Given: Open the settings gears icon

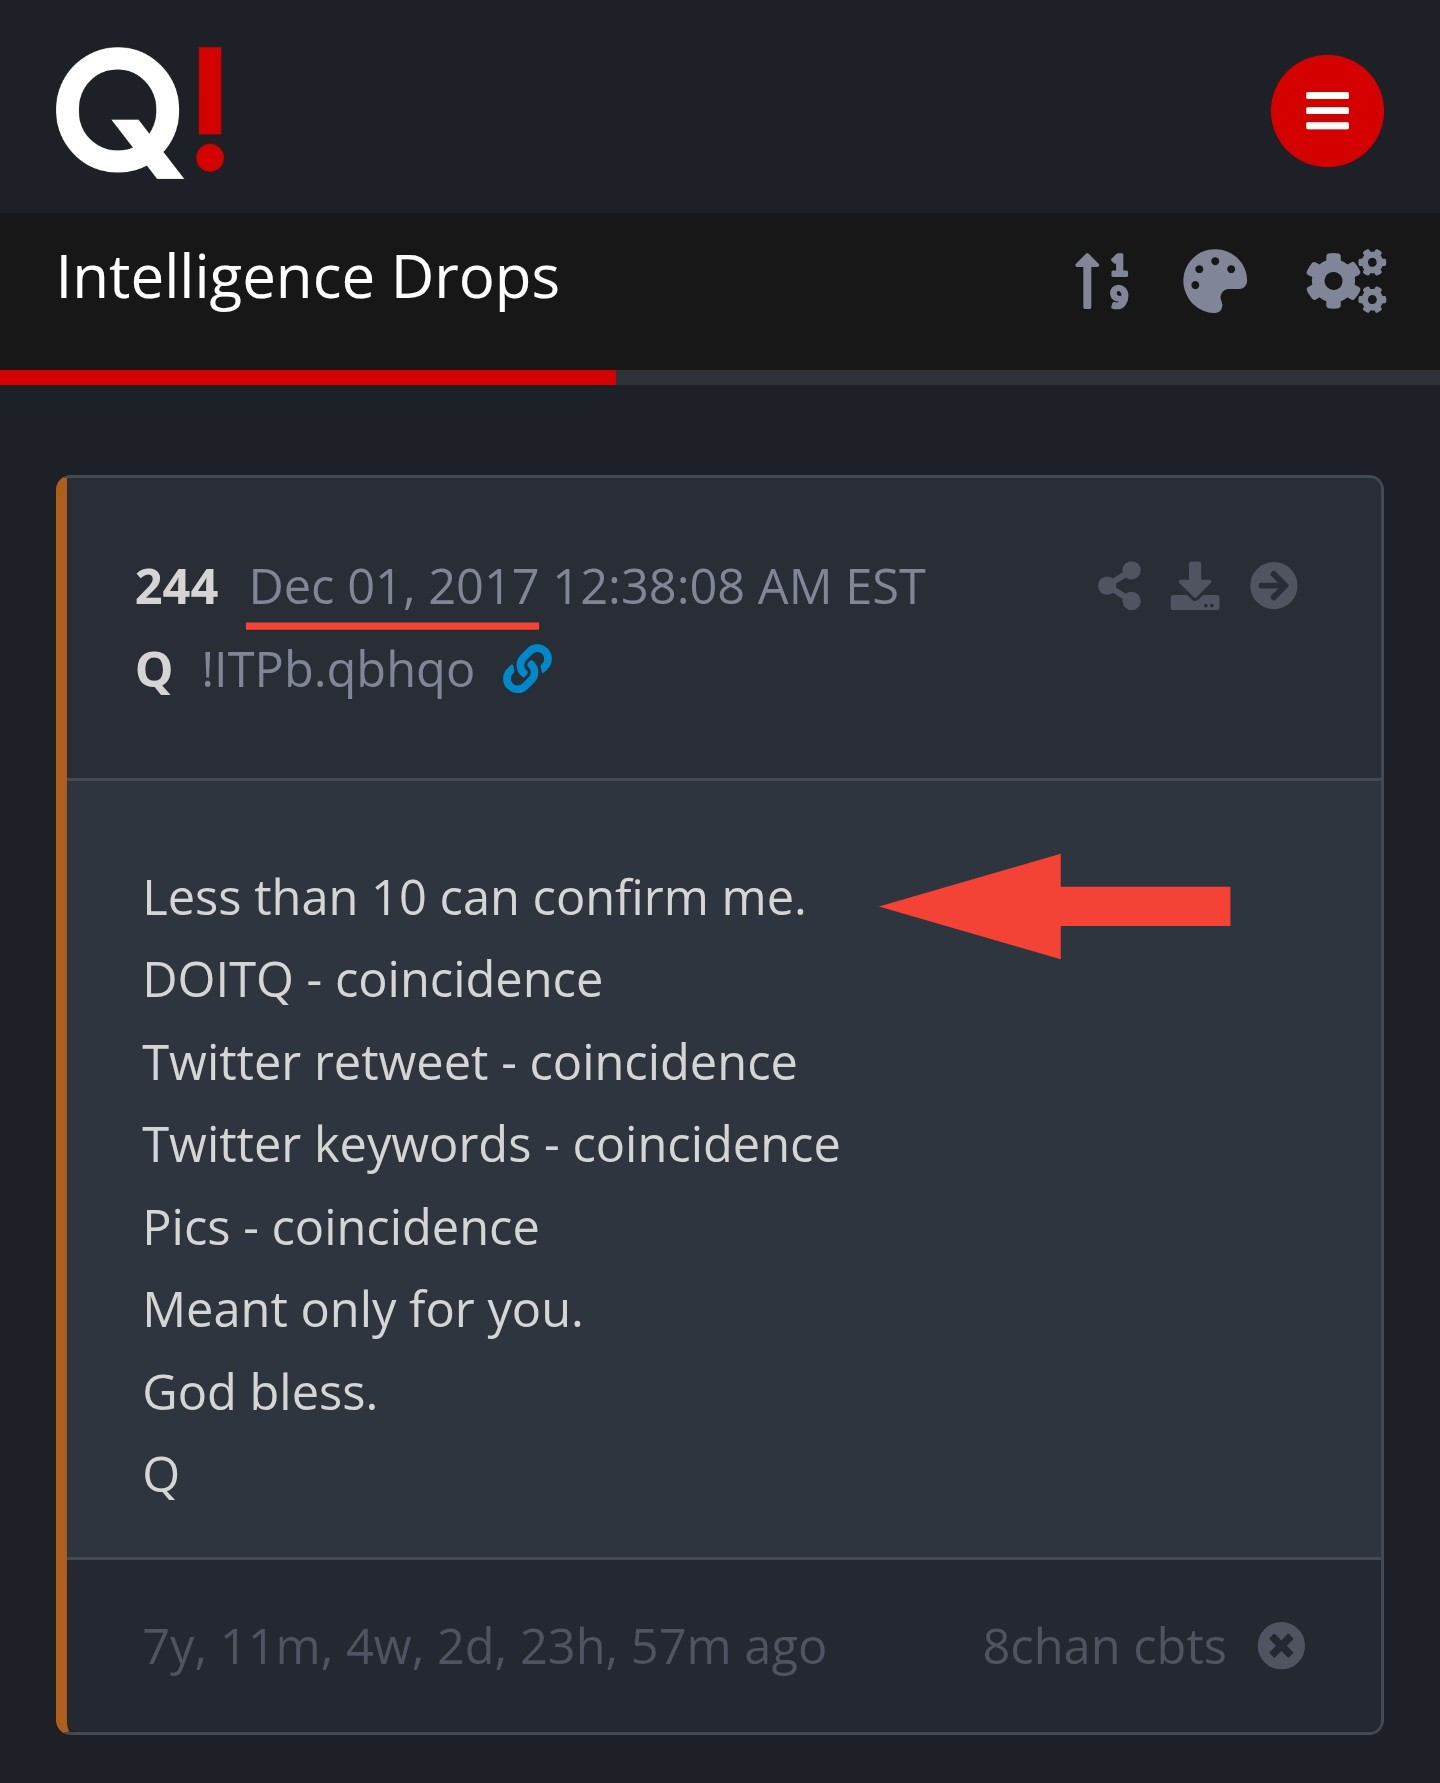Looking at the screenshot, I should (1346, 281).
